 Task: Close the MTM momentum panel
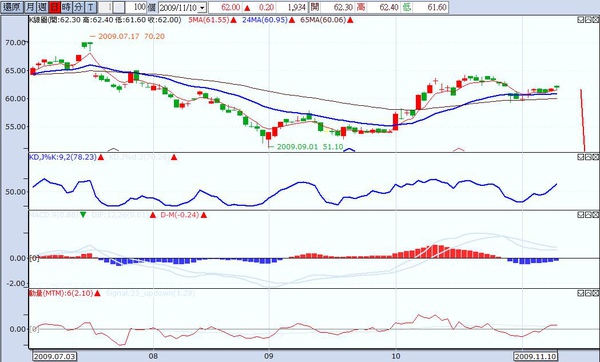(595, 293)
